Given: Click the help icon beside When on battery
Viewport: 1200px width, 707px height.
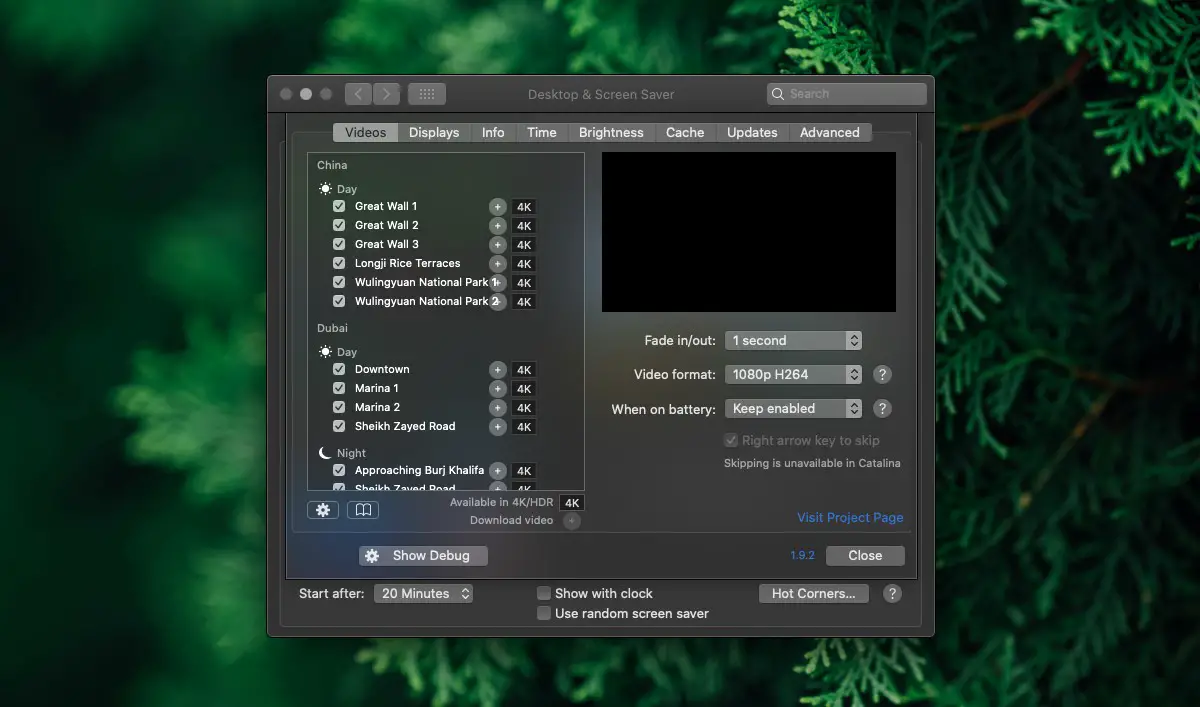Looking at the screenshot, I should click(x=882, y=408).
